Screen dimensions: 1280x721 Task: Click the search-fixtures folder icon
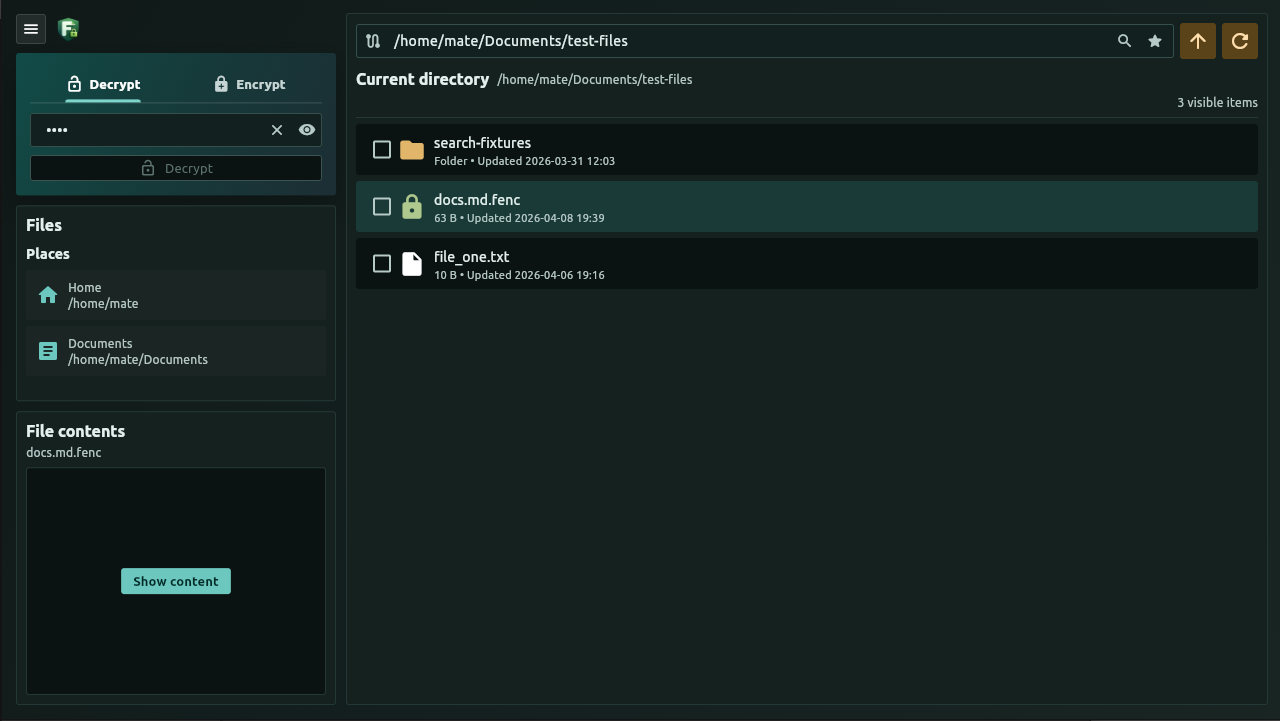pyautogui.click(x=412, y=150)
